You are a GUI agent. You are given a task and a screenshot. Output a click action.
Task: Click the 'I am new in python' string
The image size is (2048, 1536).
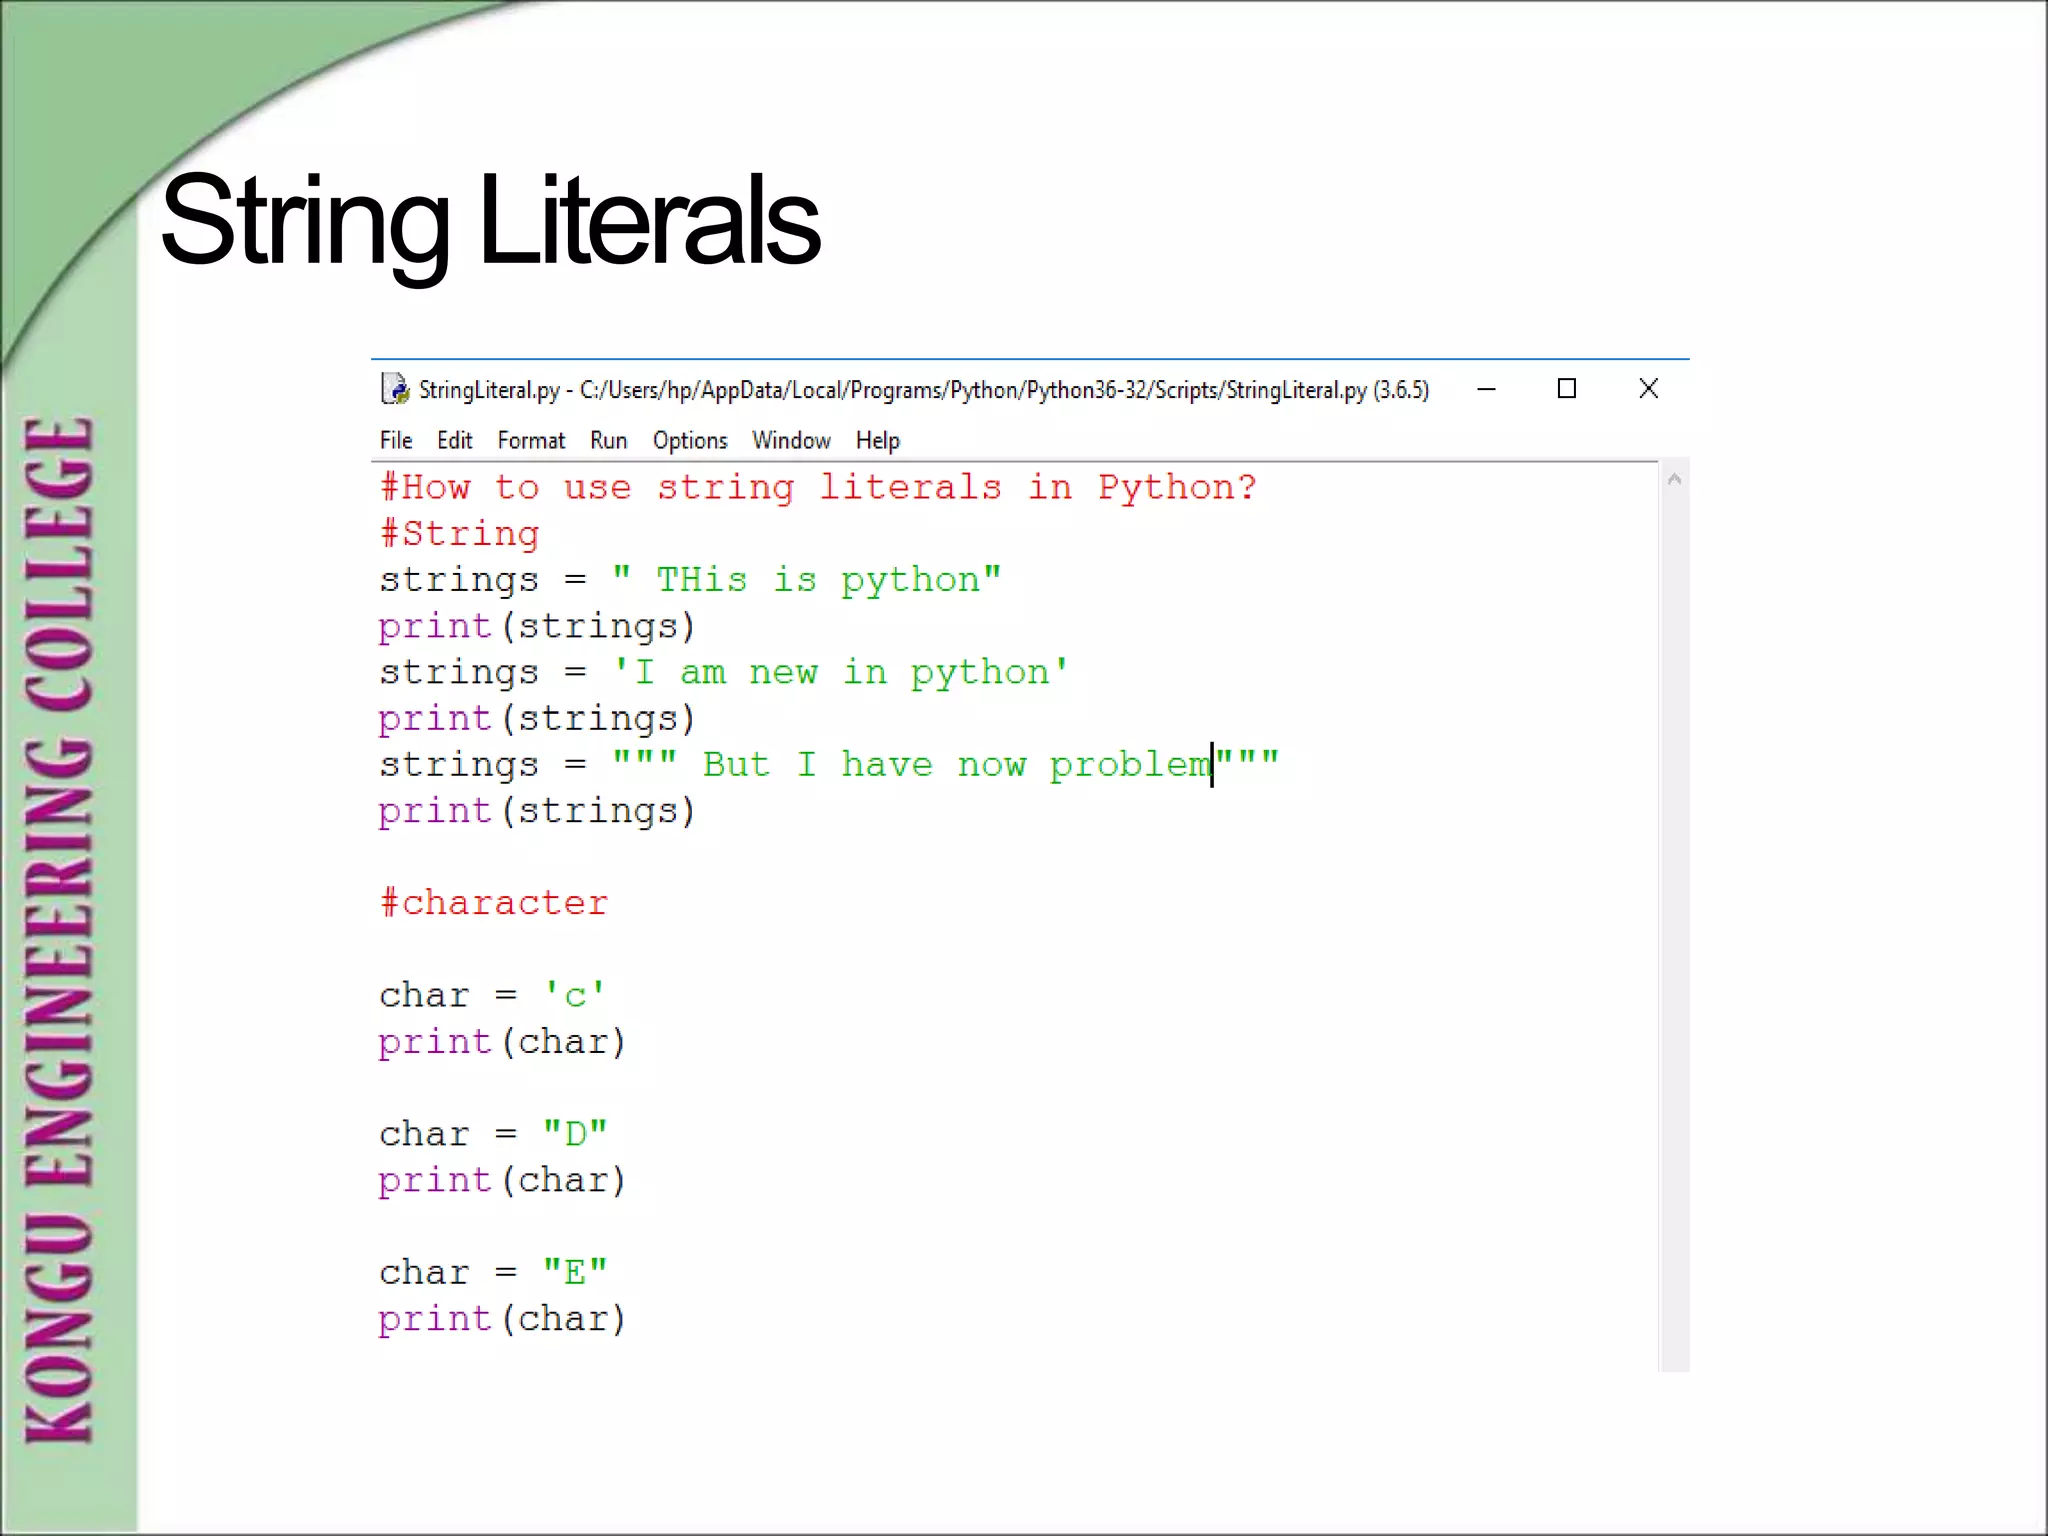840,673
